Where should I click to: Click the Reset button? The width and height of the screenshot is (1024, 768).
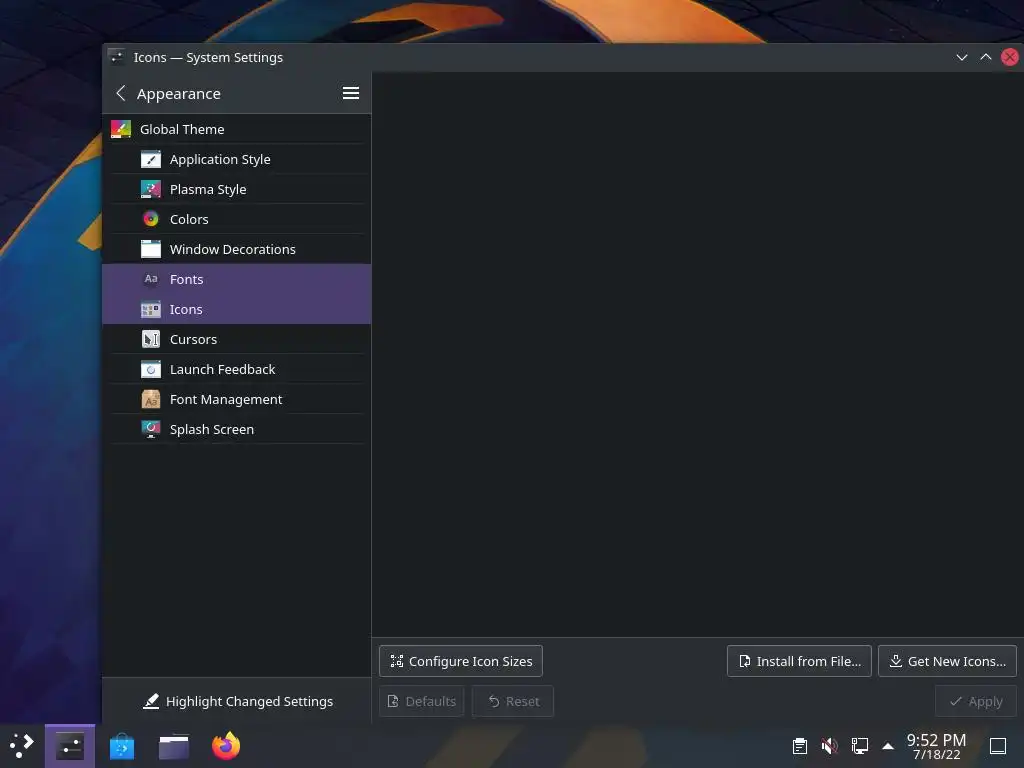[513, 701]
